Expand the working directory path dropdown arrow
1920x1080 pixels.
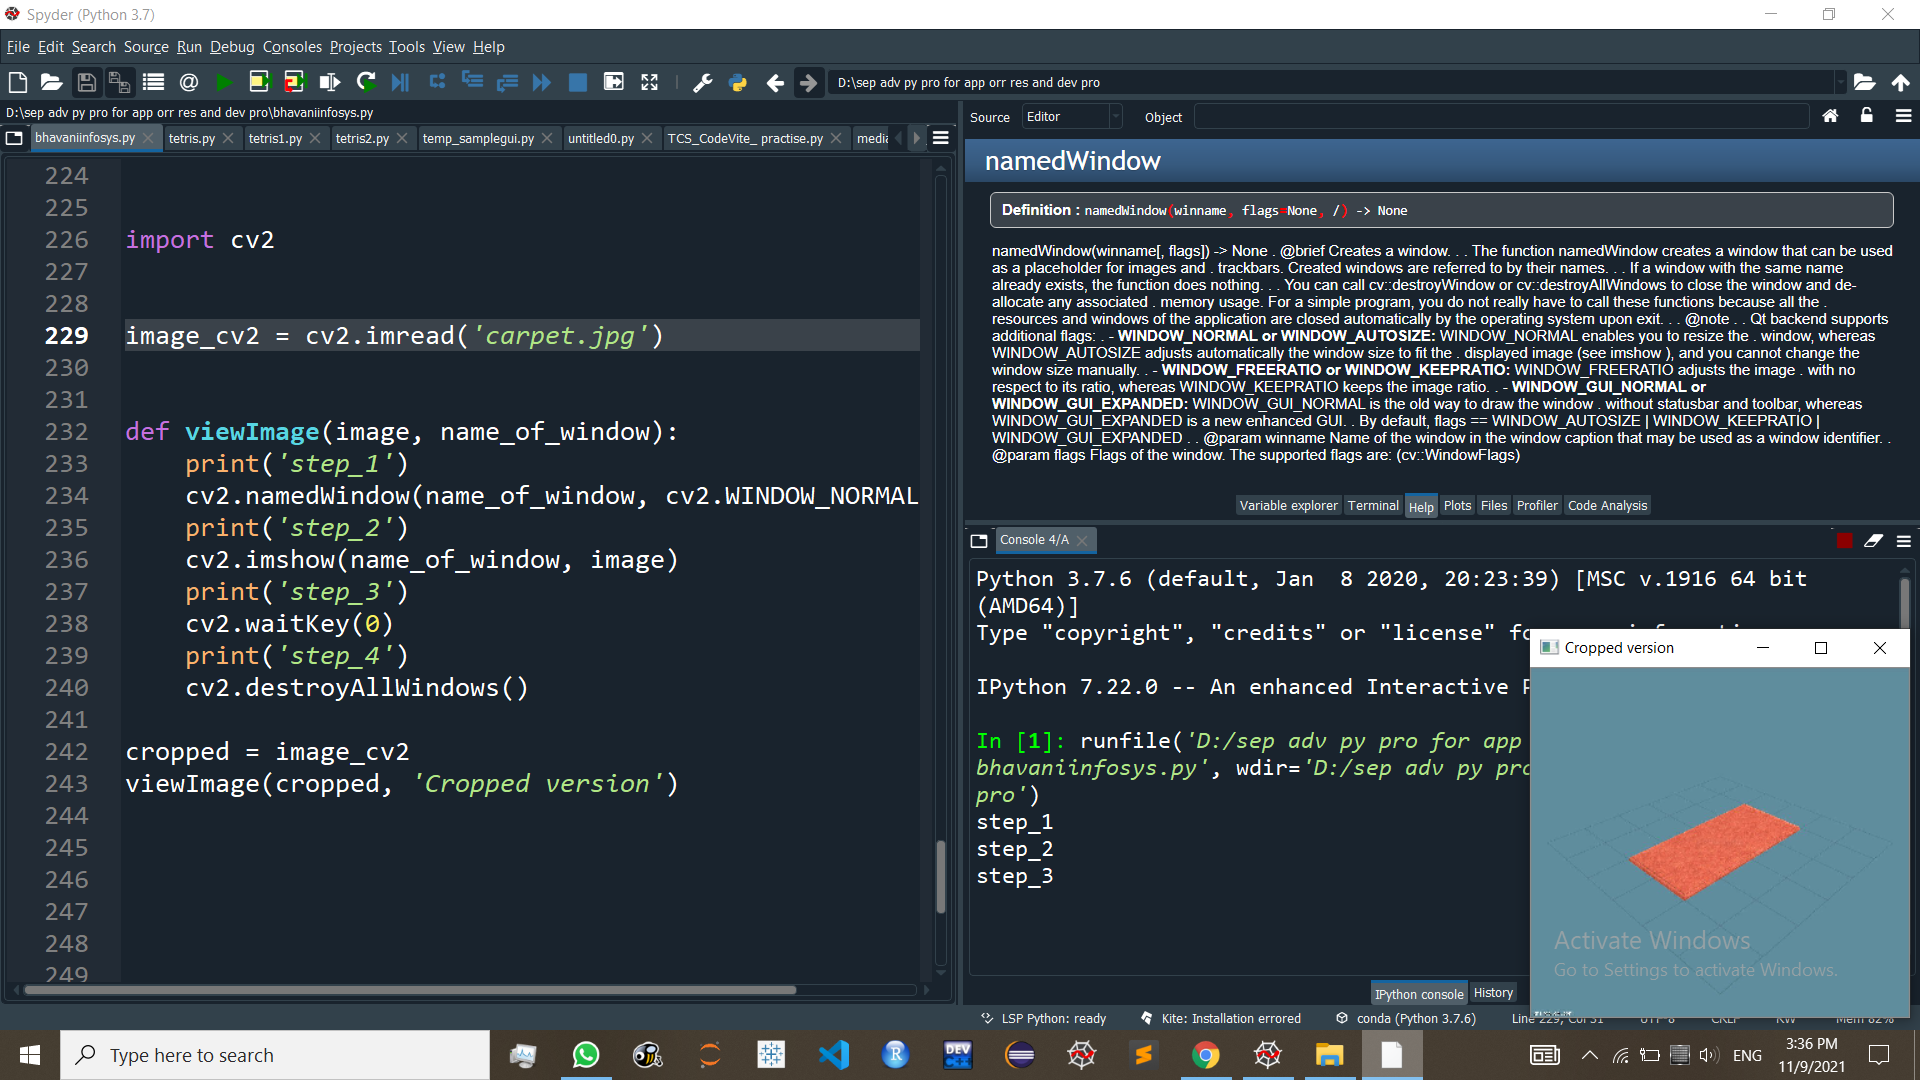tap(1839, 82)
